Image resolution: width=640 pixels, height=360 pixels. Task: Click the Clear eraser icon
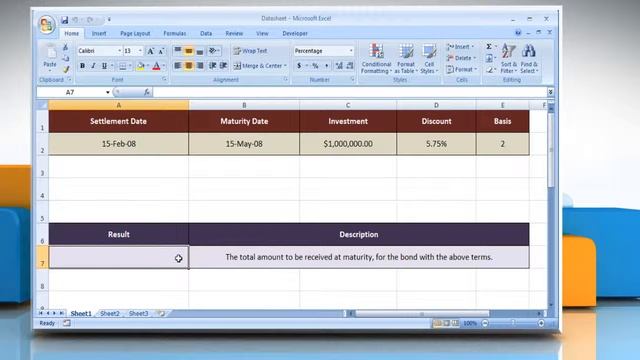pos(489,70)
